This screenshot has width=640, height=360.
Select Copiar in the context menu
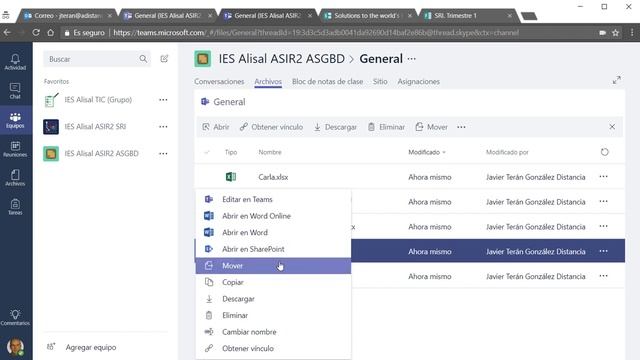pyautogui.click(x=273, y=282)
